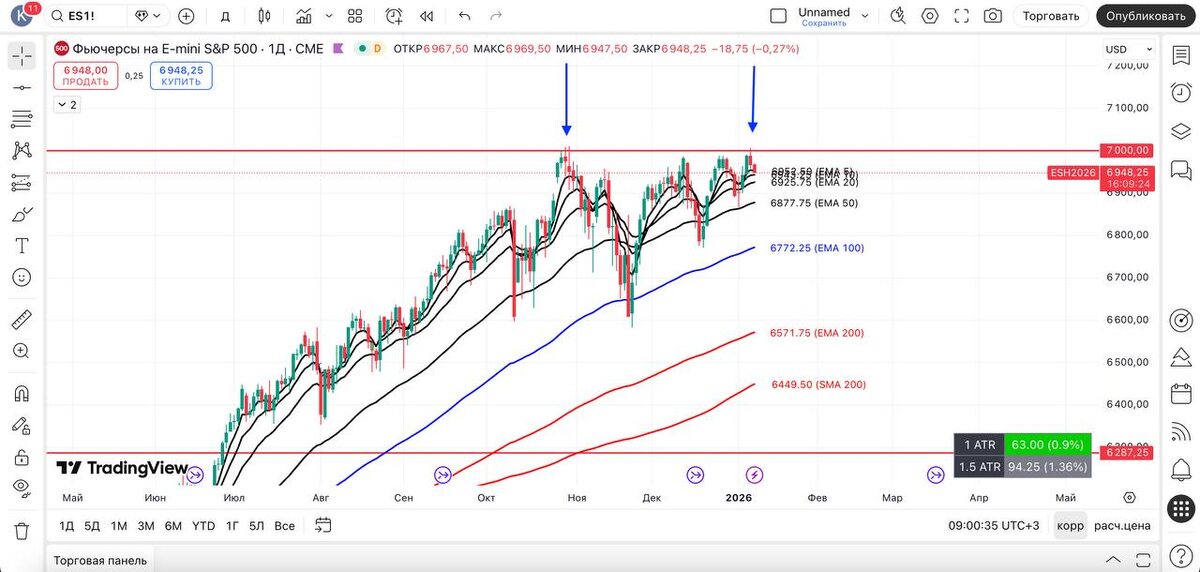Take a chart snapshot with camera icon
1200x572 pixels.
click(992, 16)
